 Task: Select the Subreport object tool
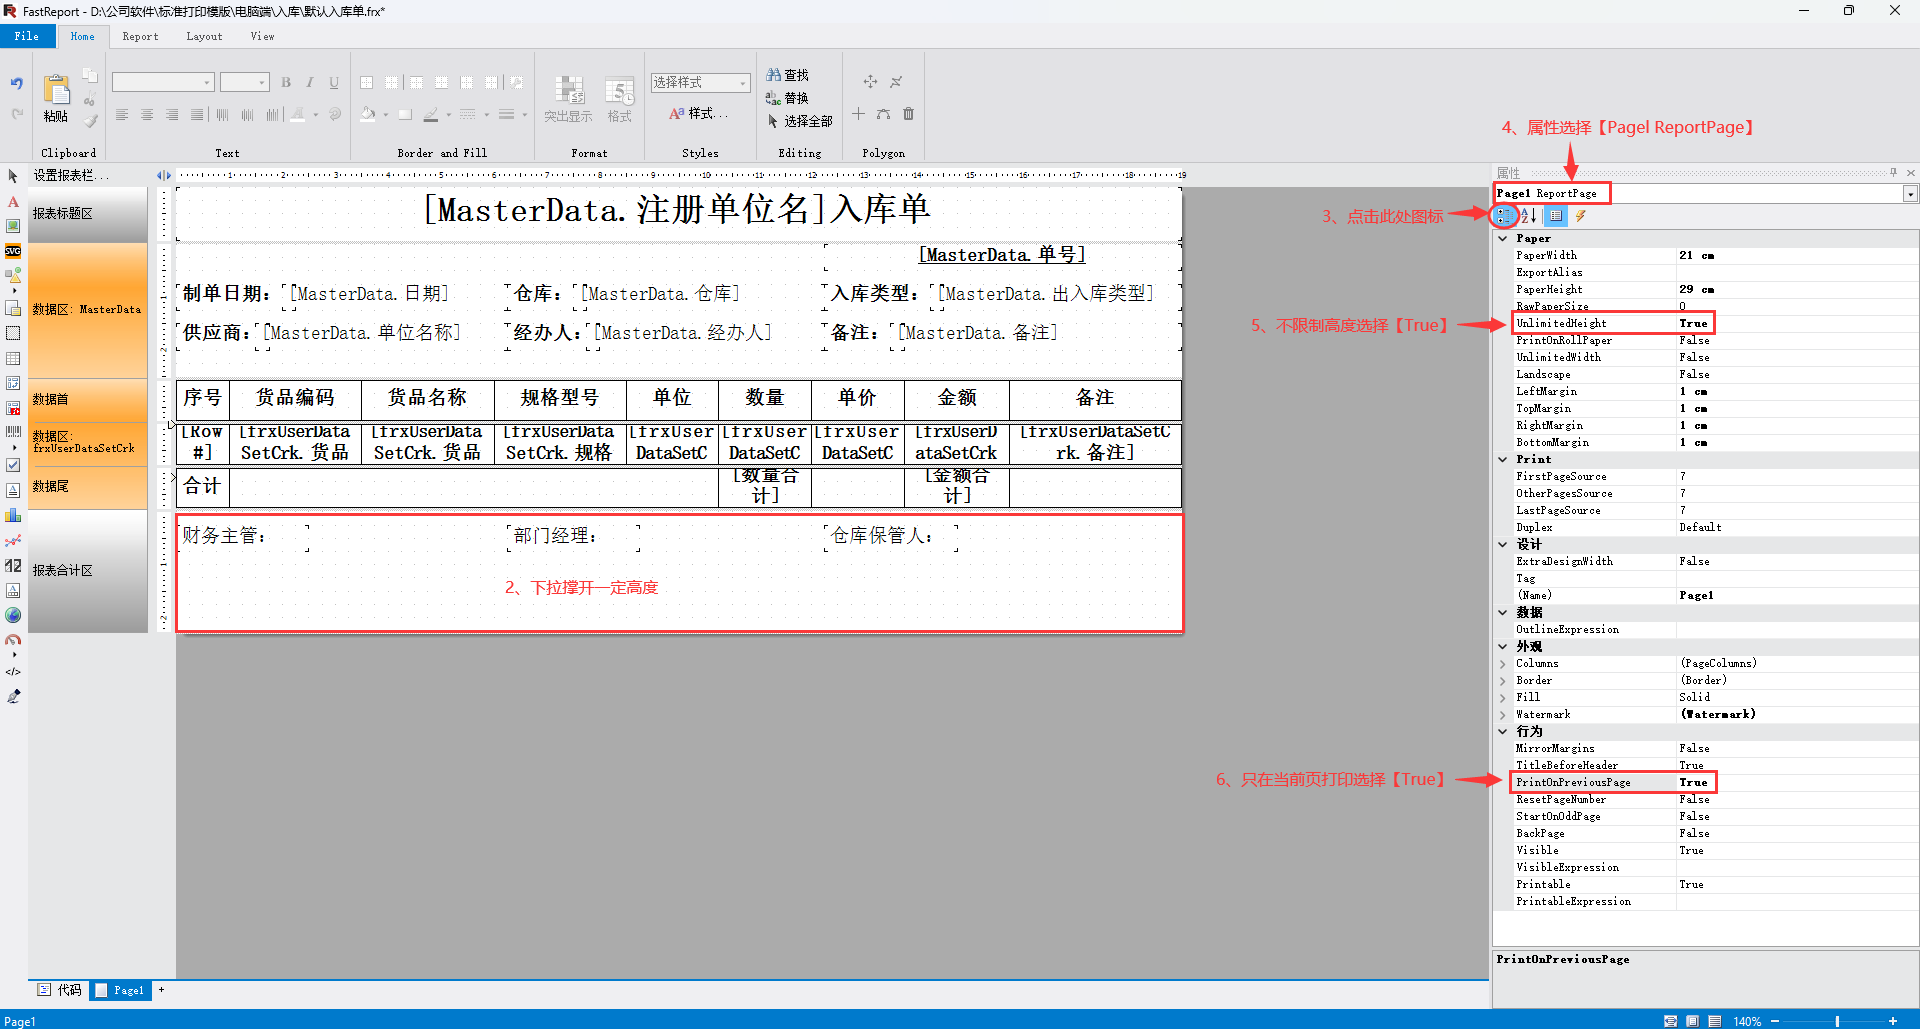point(13,308)
